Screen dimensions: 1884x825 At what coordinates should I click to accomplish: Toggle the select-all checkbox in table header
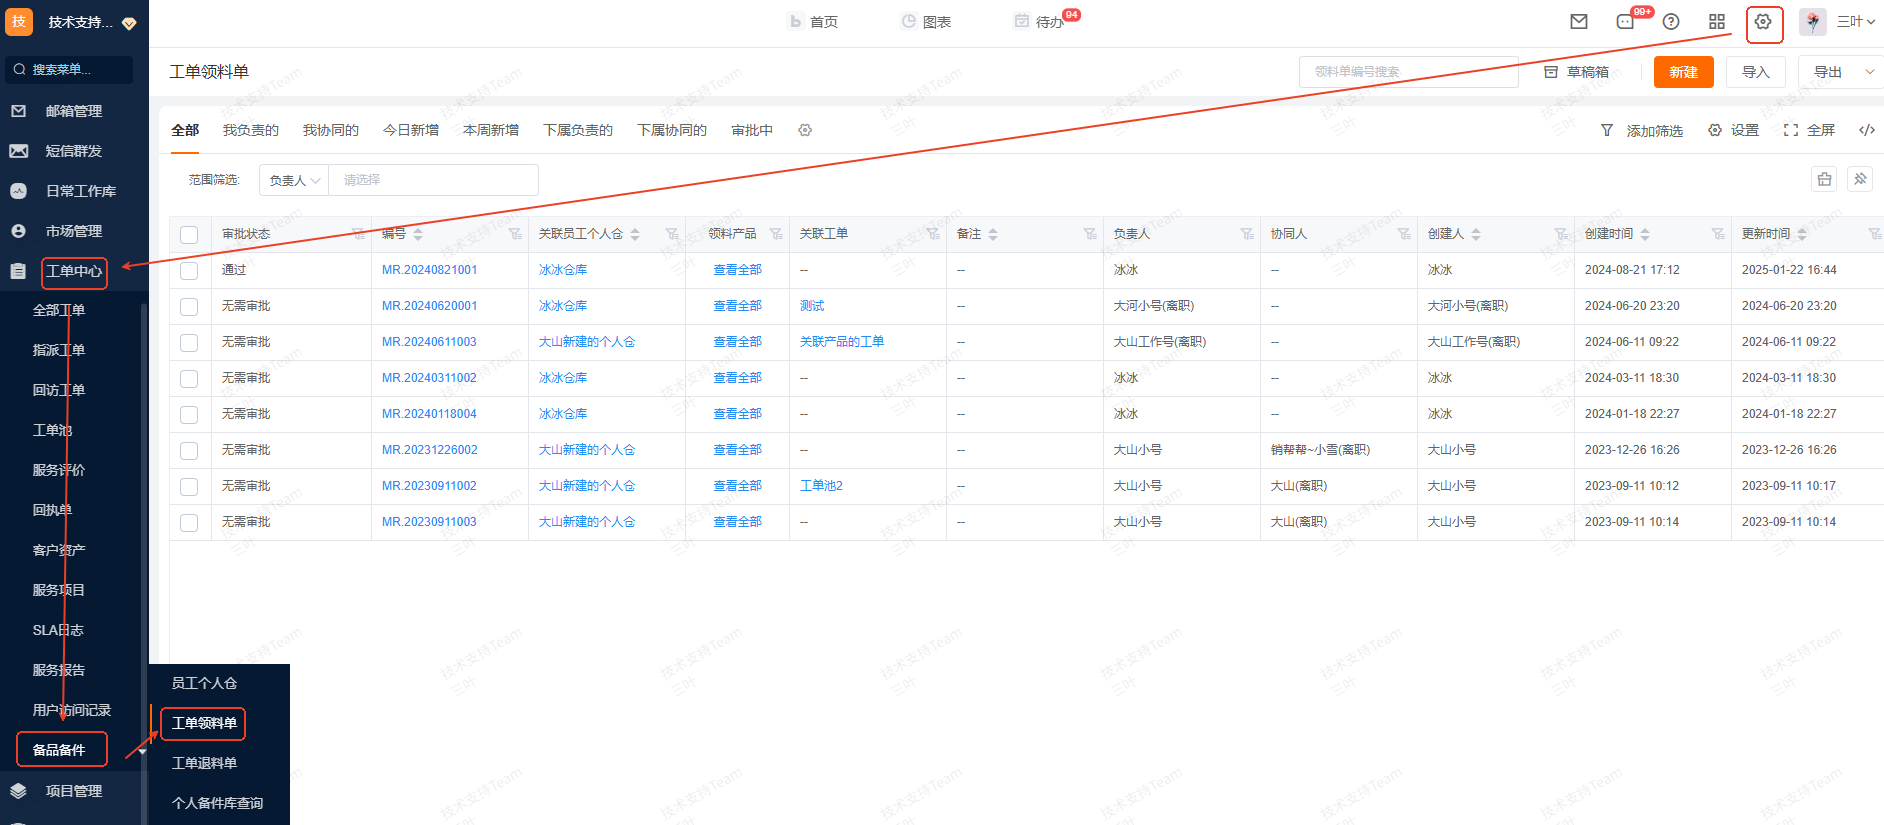click(189, 235)
